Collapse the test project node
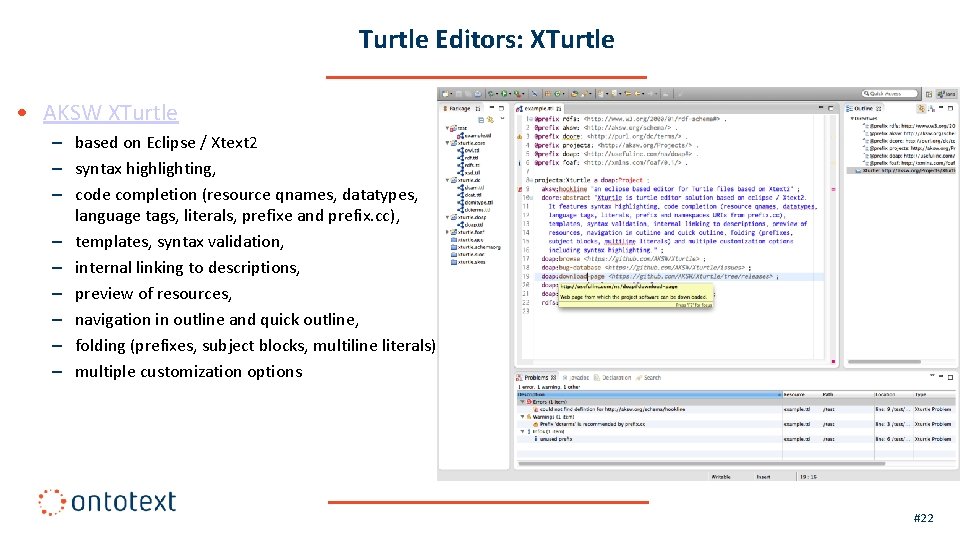This screenshot has height=540, width=960. (447, 128)
